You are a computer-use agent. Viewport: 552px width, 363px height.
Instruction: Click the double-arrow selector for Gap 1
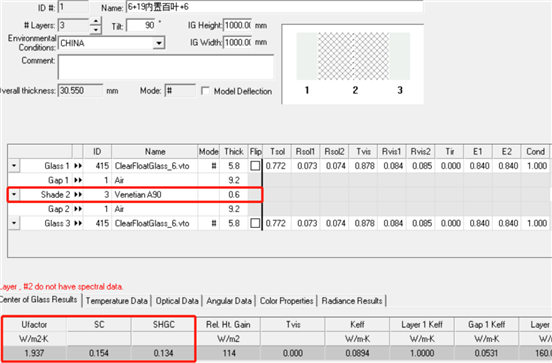click(78, 180)
